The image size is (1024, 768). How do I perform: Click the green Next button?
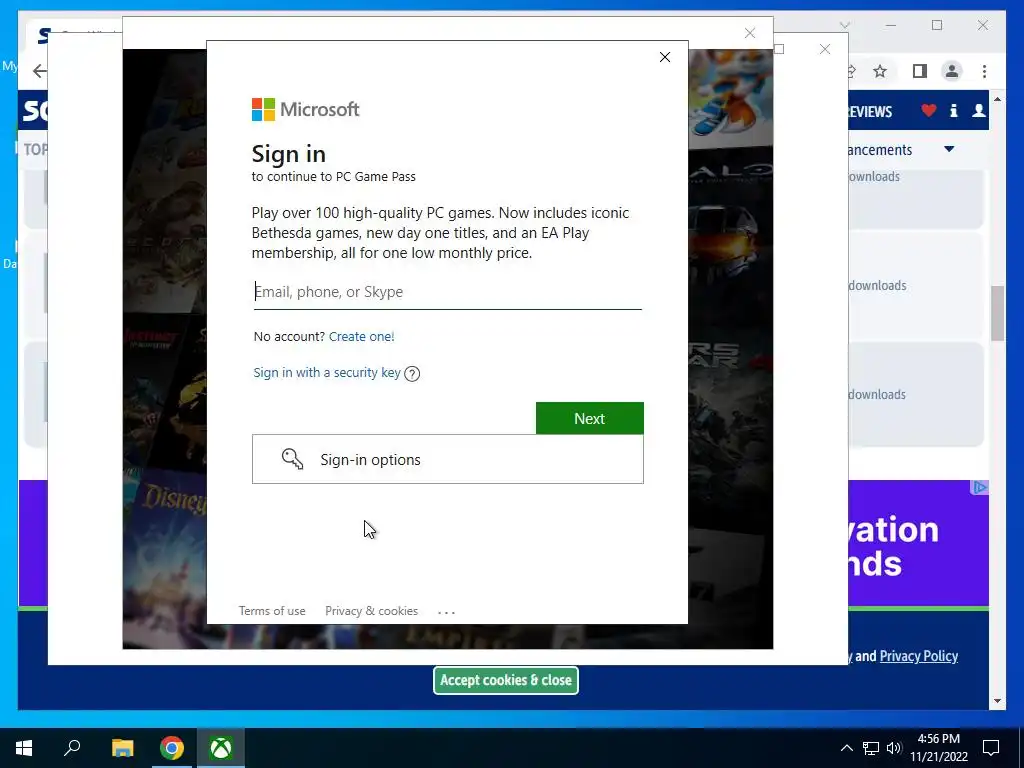pyautogui.click(x=590, y=419)
